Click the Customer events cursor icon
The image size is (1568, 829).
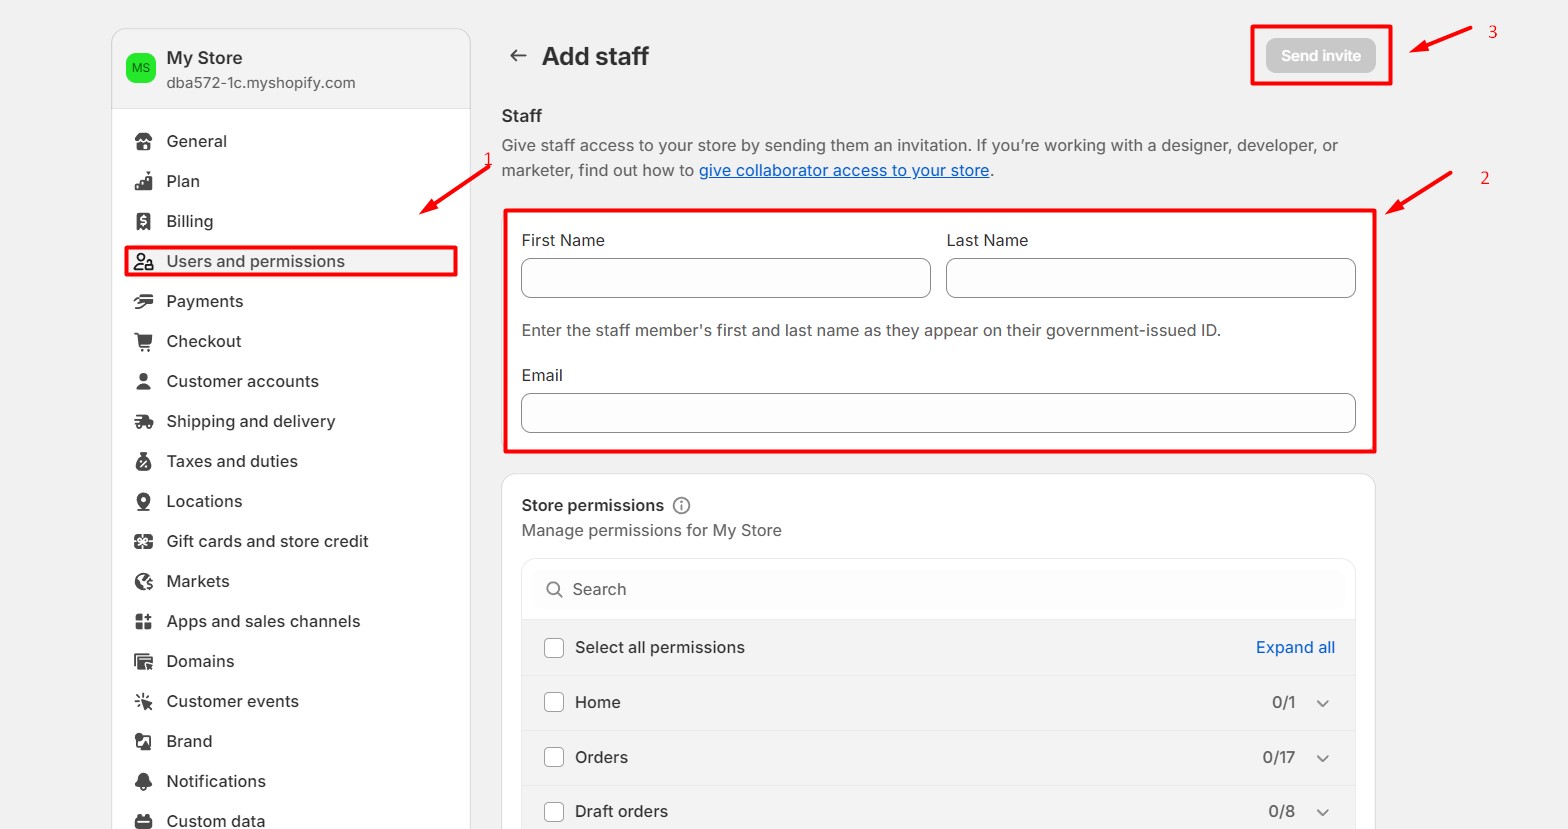coord(143,701)
